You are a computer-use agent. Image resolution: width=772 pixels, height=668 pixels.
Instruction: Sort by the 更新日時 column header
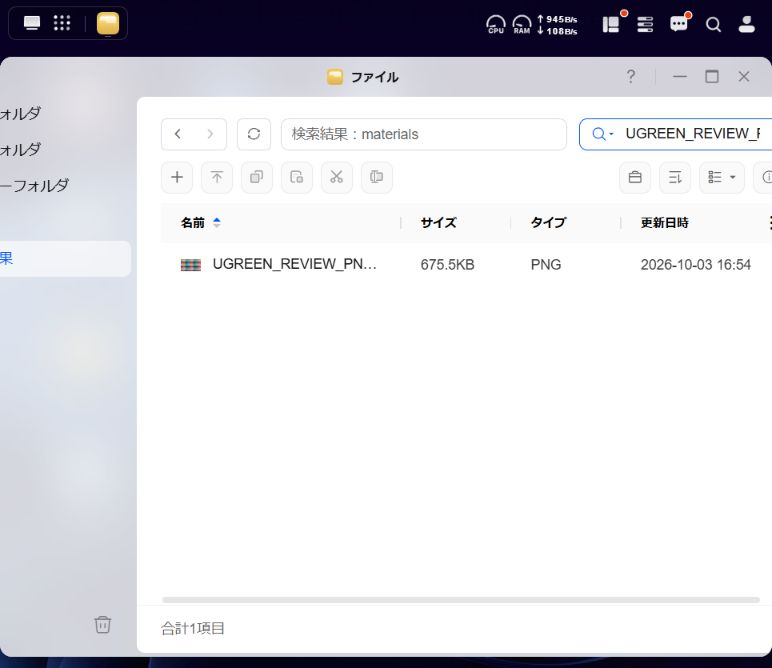pos(664,223)
